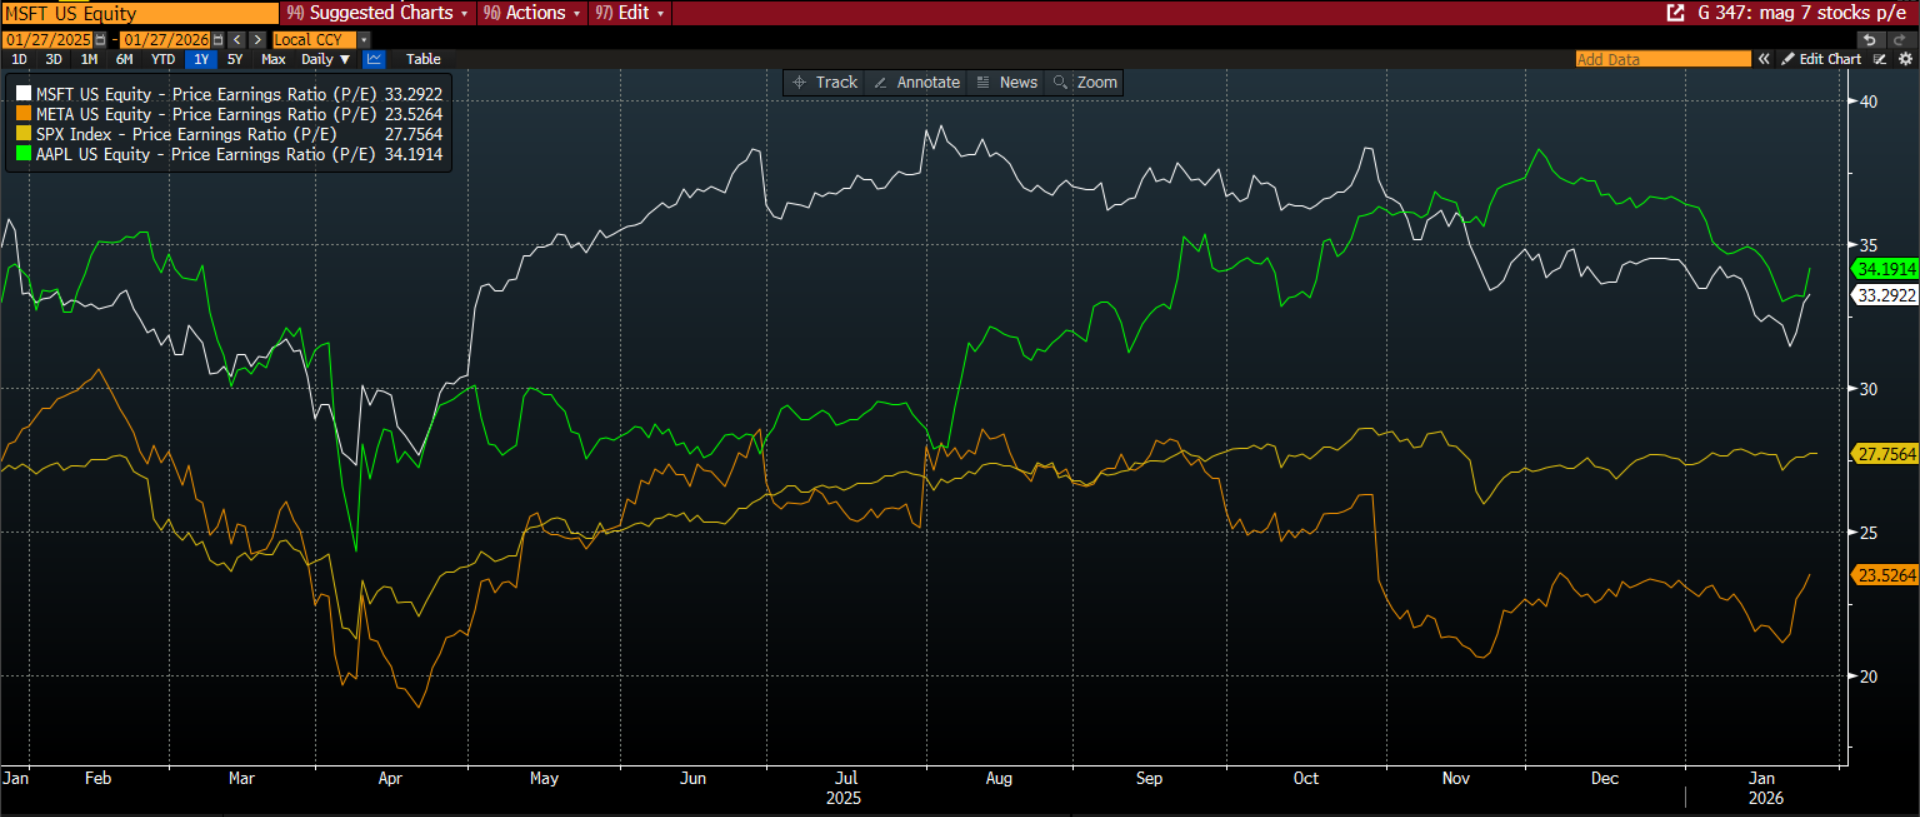Open the Suggested Charts dropdown menu
This screenshot has height=817, width=1920.
click(378, 13)
